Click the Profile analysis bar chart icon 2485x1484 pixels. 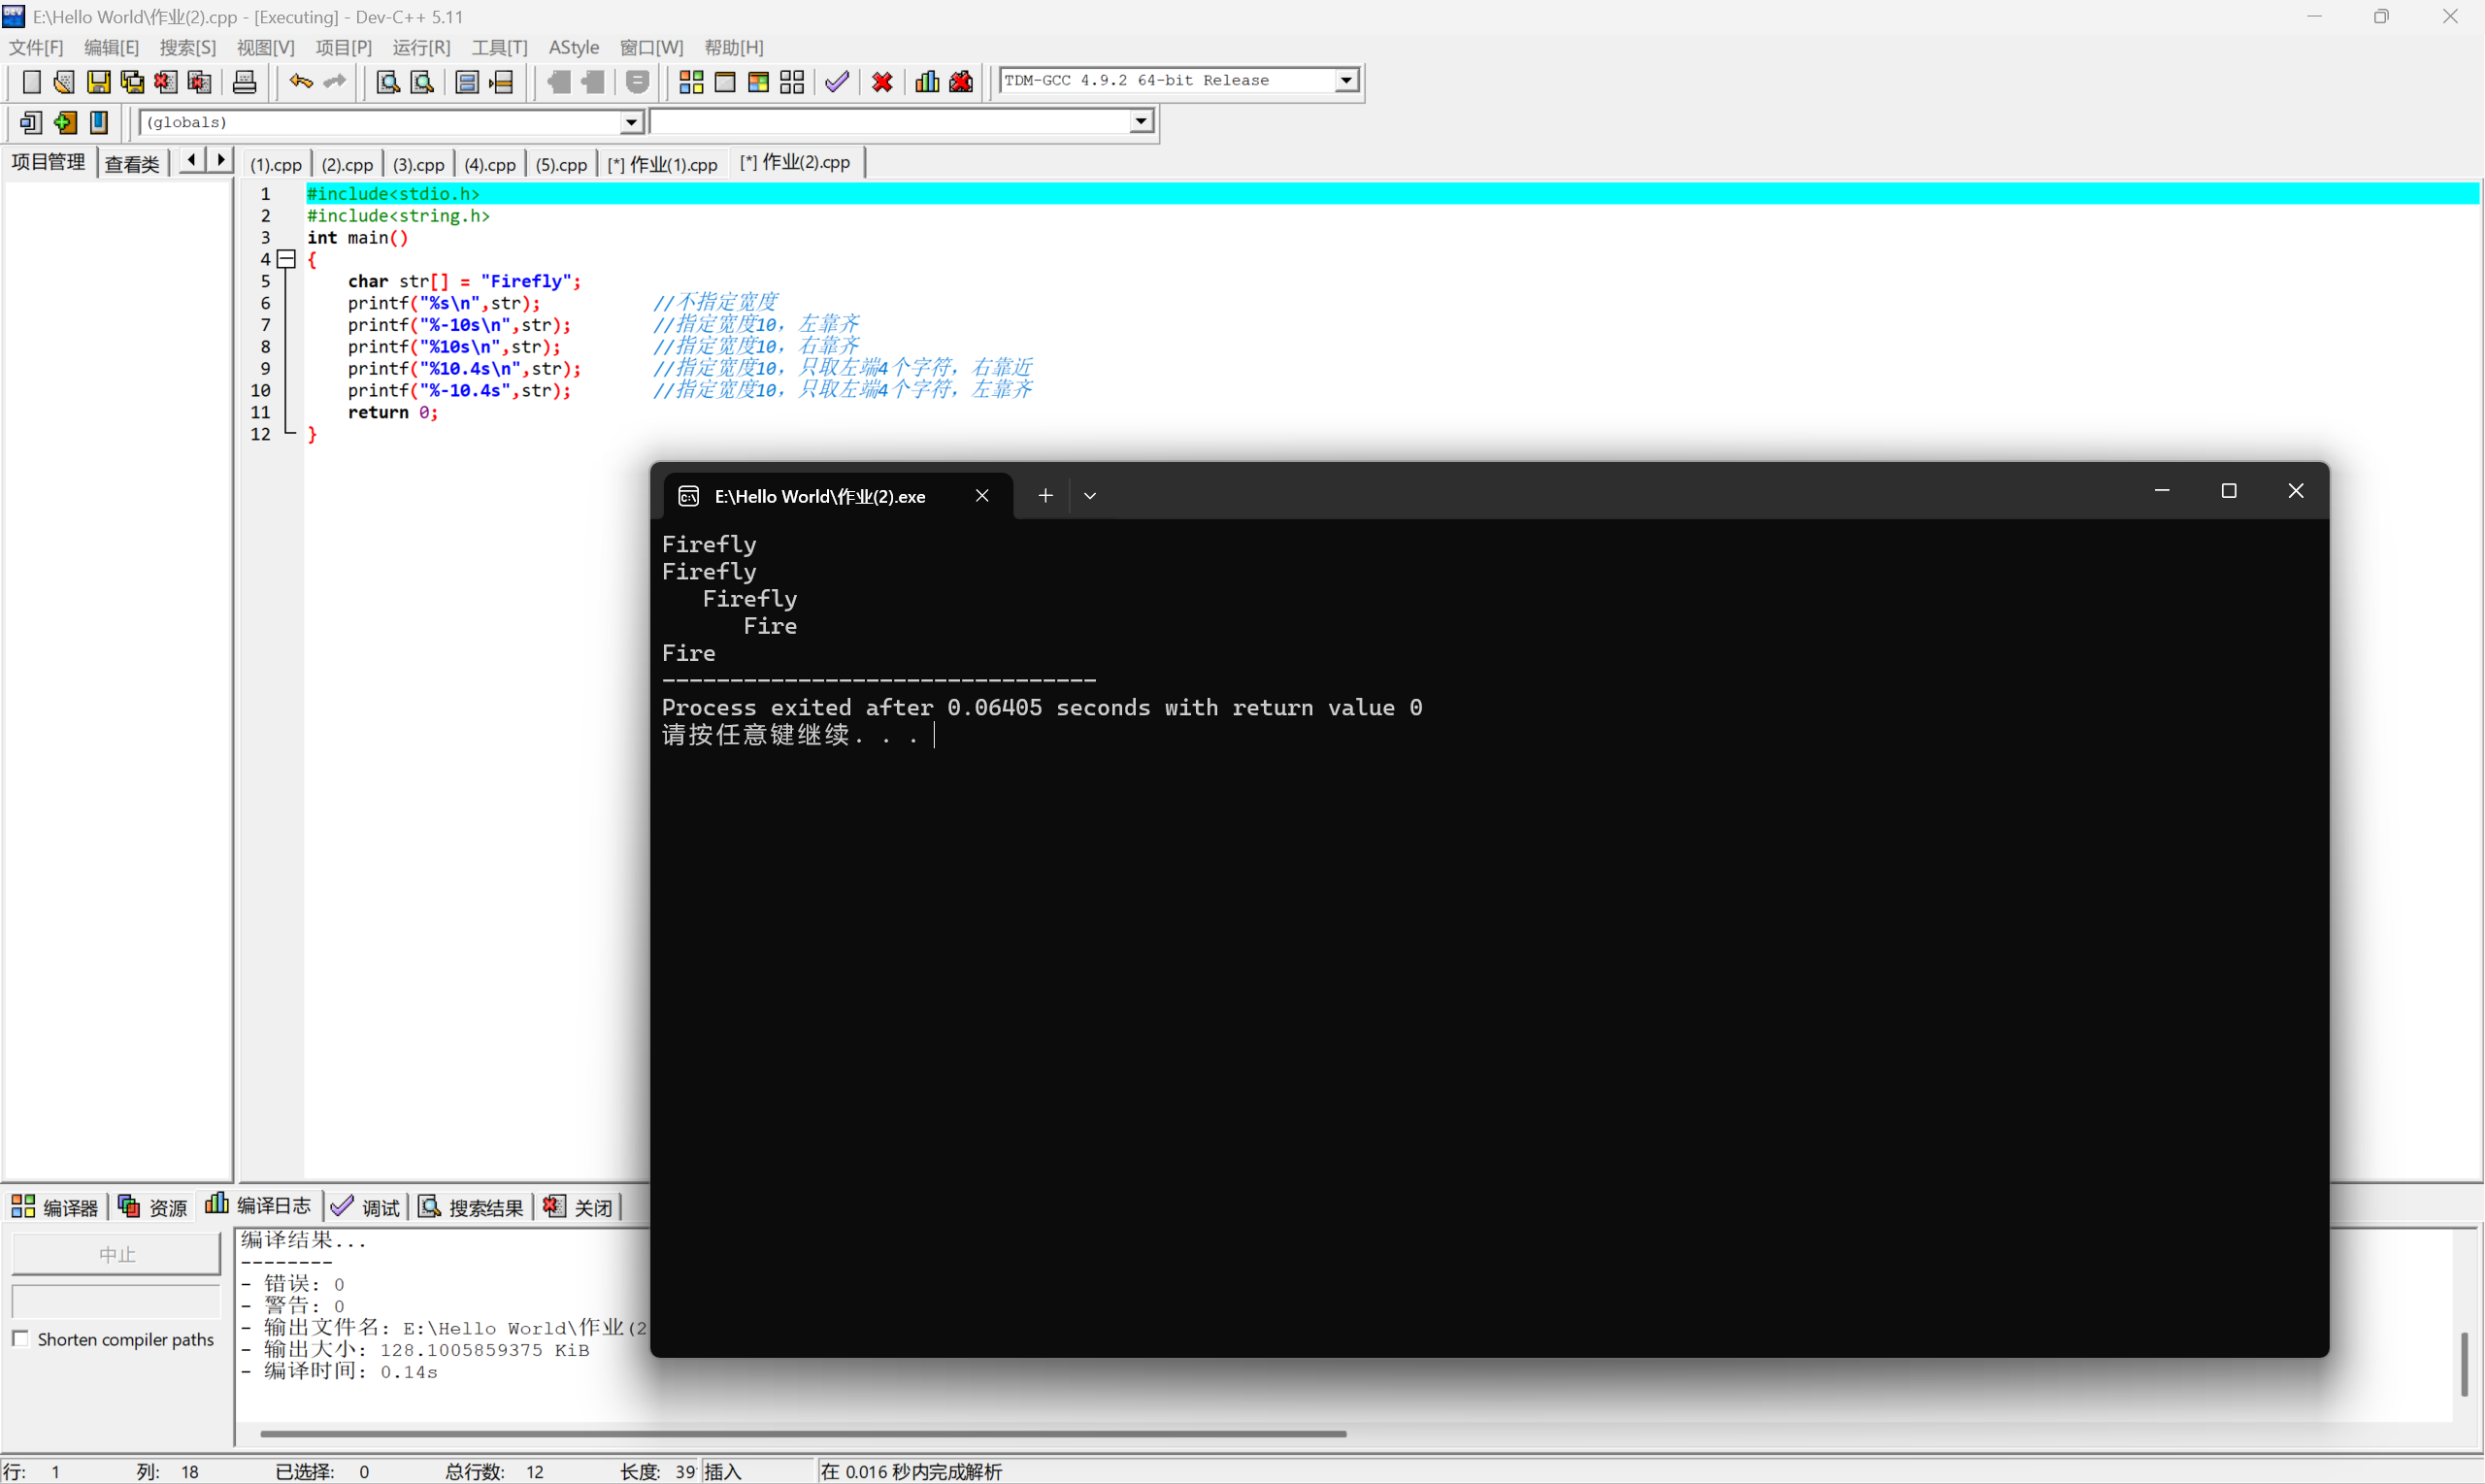pos(927,82)
